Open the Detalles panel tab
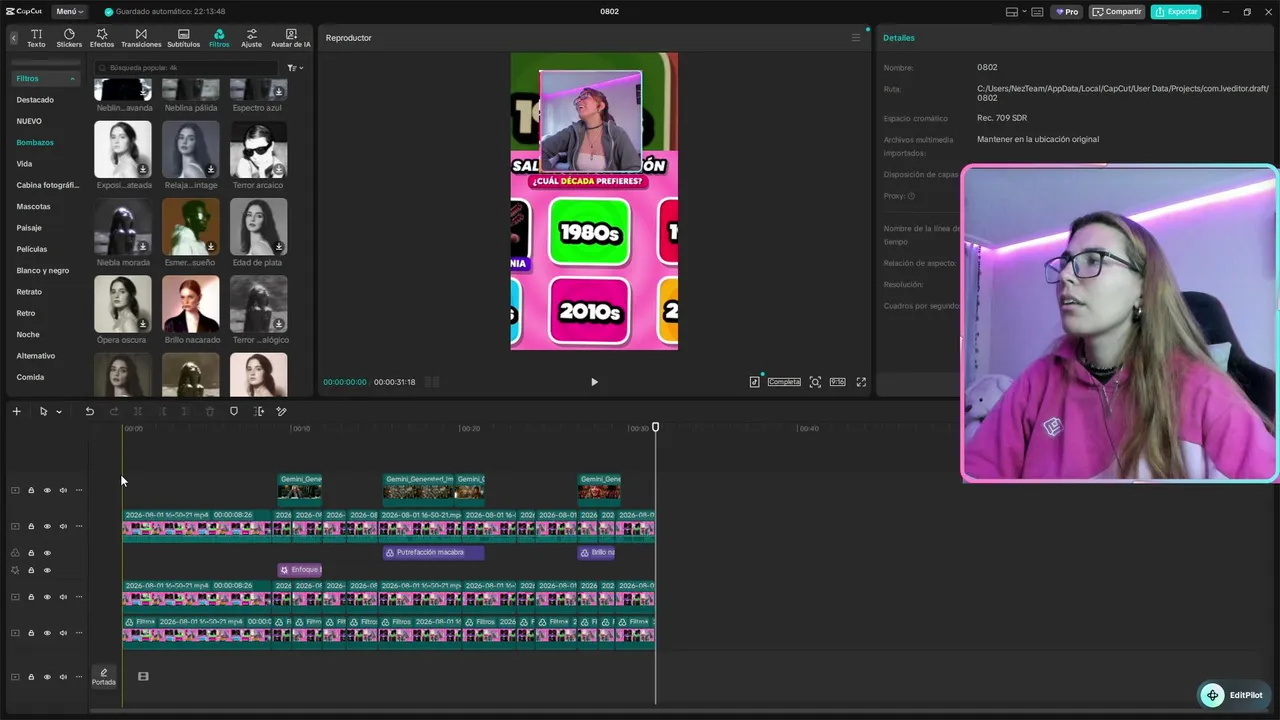The width and height of the screenshot is (1280, 720). click(x=898, y=38)
